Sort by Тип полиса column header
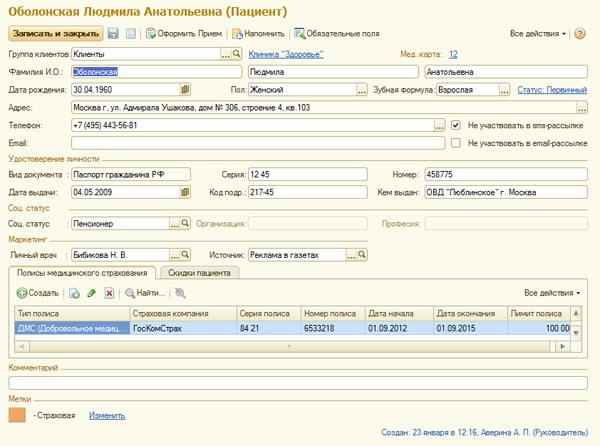Image resolution: width=600 pixels, height=446 pixels. click(72, 314)
